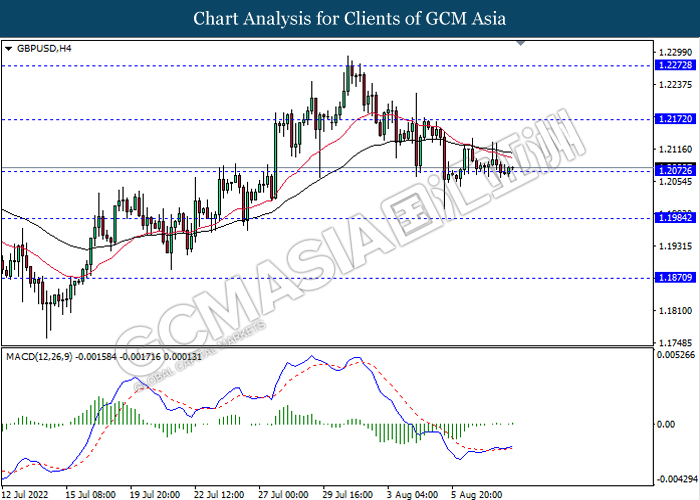Click the MACD(12,26,9) indicator label
The height and width of the screenshot is (500, 700).
[39, 357]
